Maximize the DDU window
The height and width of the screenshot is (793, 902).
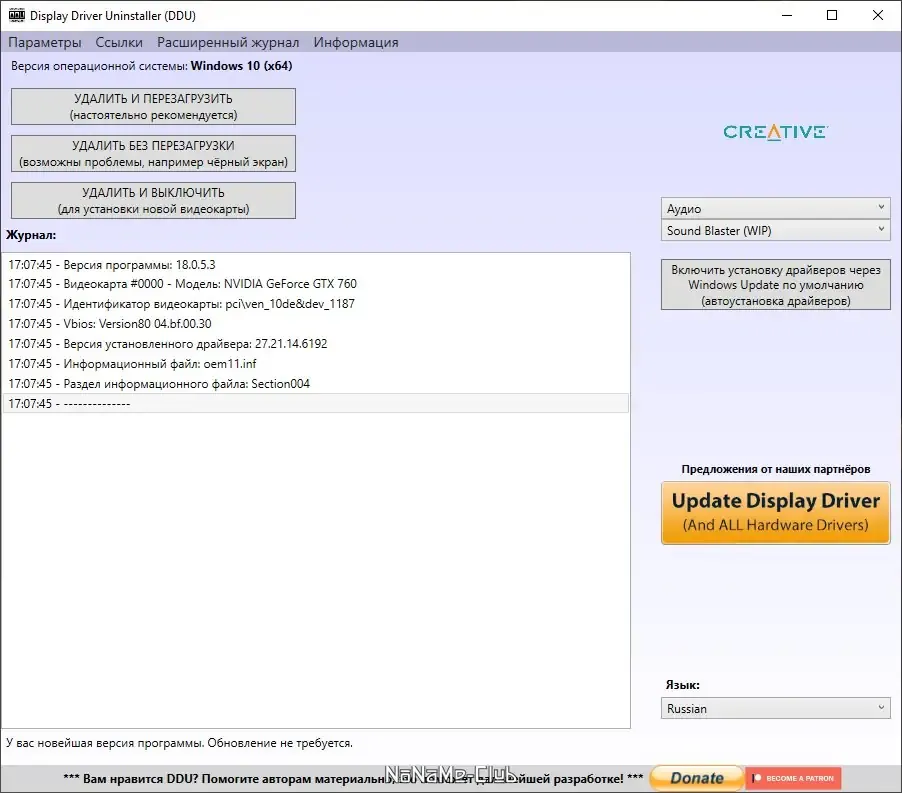click(x=832, y=15)
